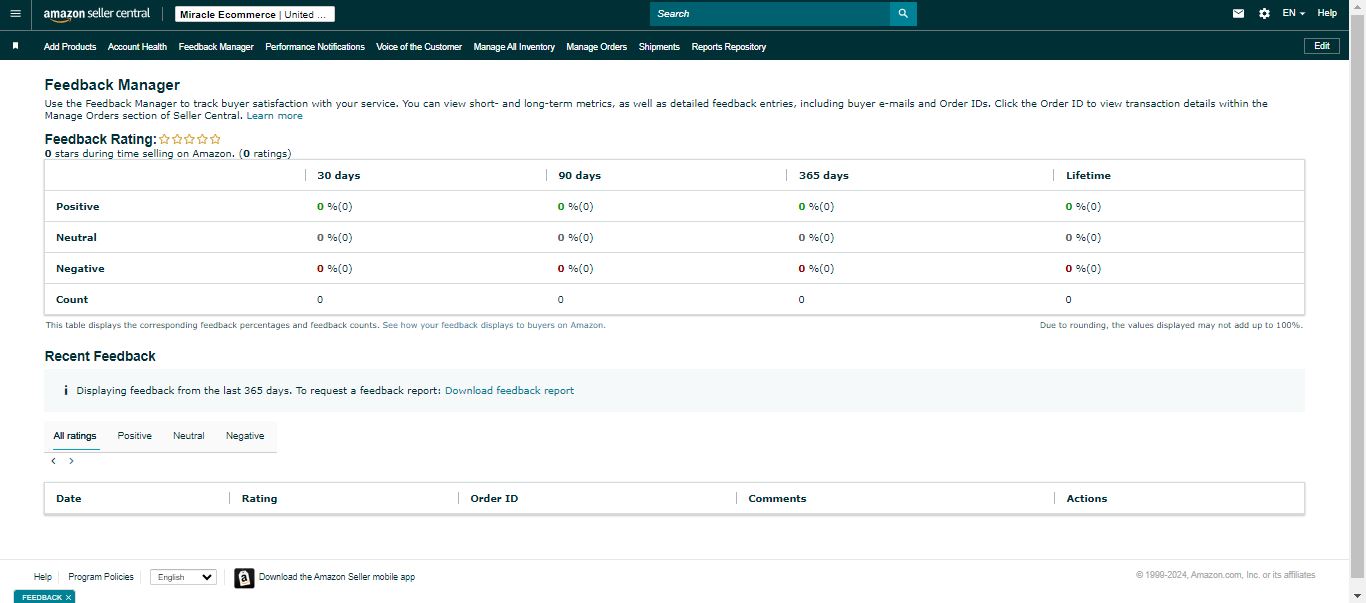Image resolution: width=1366 pixels, height=603 pixels.
Task: Open Manage All Inventory nav item
Action: tap(514, 47)
